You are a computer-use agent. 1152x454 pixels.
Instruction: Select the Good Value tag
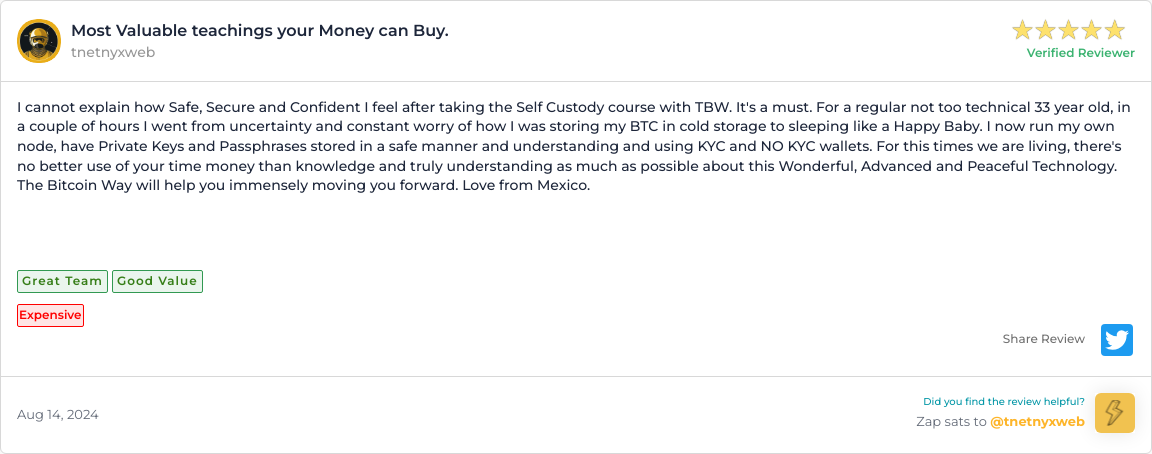(x=157, y=281)
